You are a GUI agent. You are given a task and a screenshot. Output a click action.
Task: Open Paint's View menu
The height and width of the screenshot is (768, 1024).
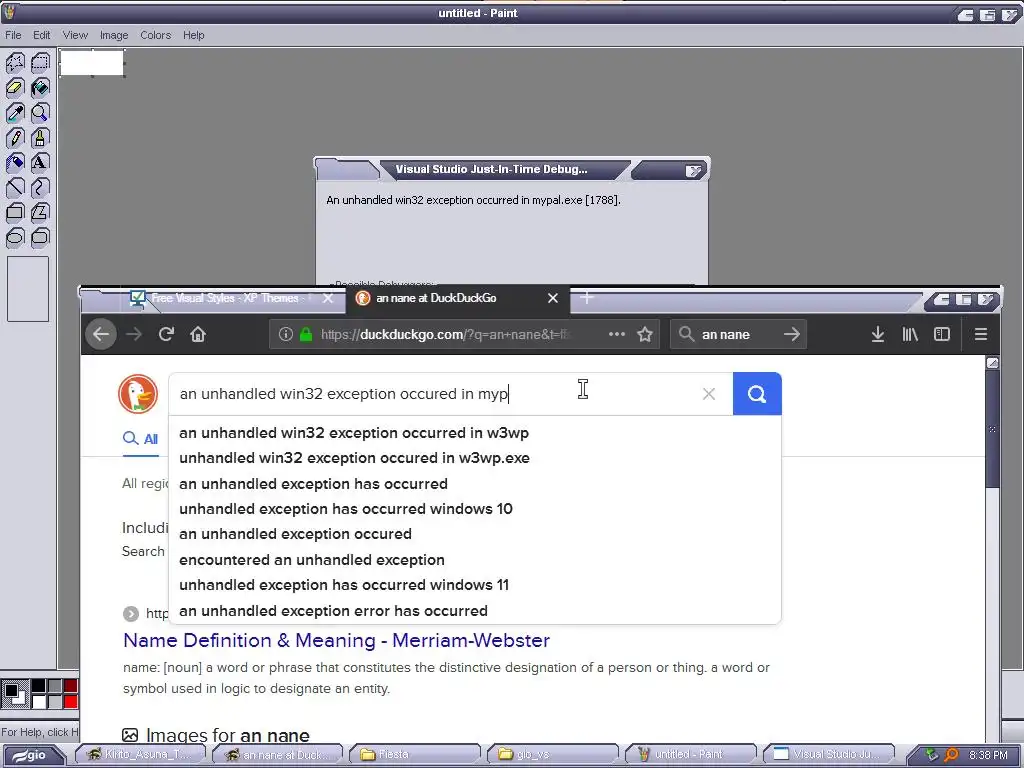75,35
